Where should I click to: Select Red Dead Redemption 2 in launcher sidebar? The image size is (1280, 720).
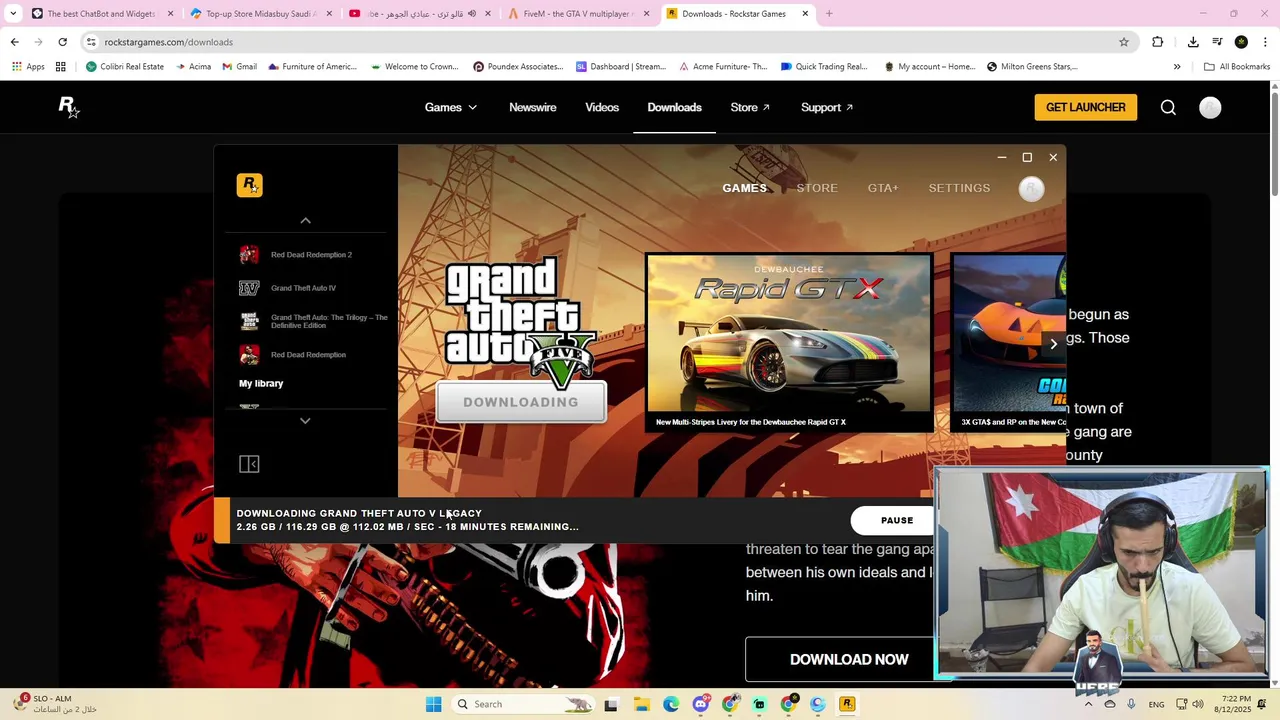click(313, 255)
